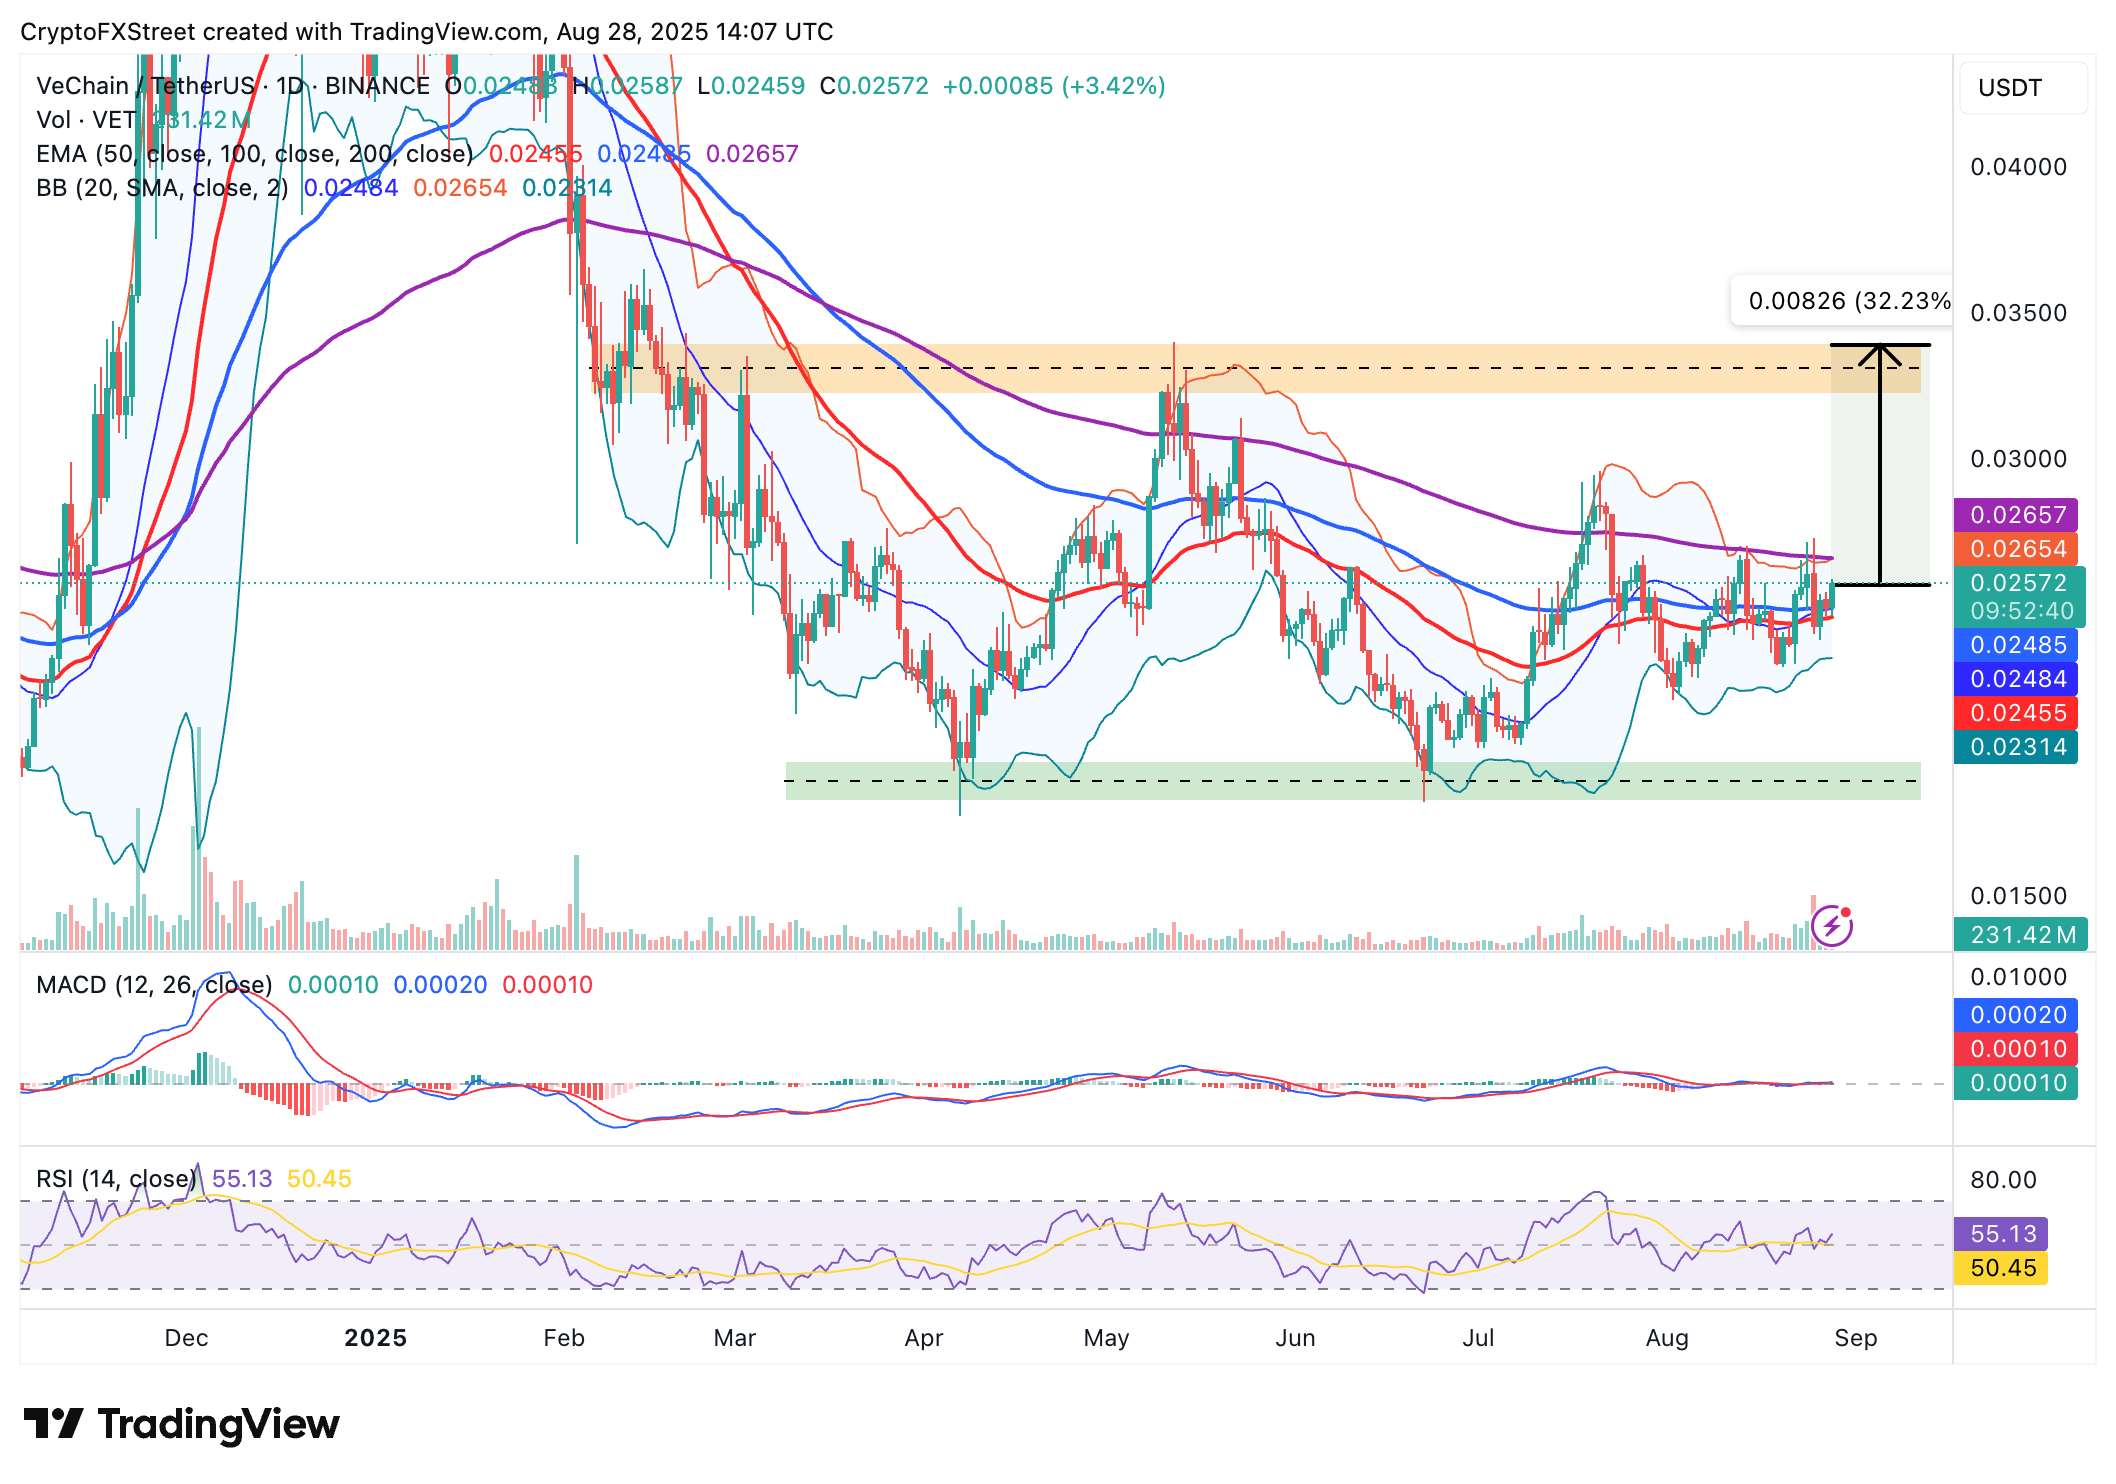Click the 0.00826 (32.23%) measurement tooltip

(x=1846, y=301)
